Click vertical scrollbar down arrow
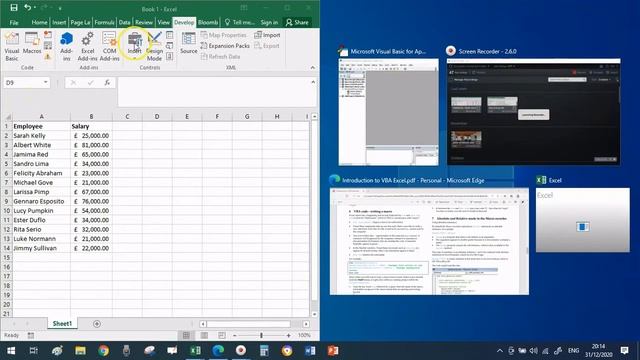 pyautogui.click(x=314, y=314)
